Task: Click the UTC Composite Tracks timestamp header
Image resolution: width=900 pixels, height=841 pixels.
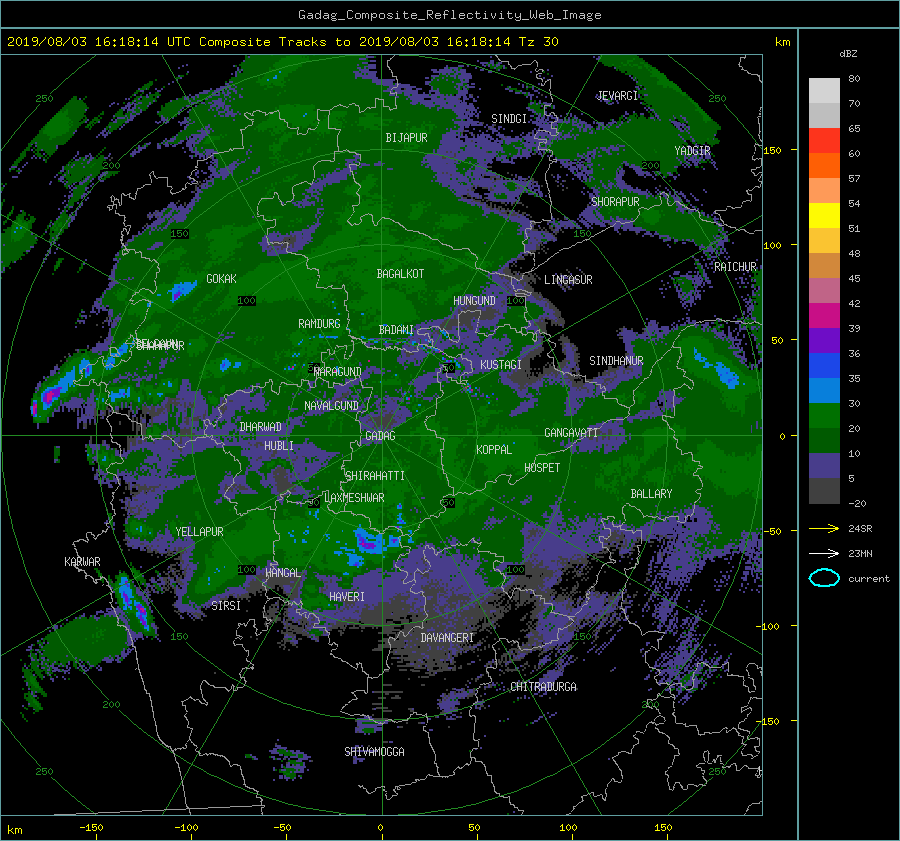Action: coord(282,42)
